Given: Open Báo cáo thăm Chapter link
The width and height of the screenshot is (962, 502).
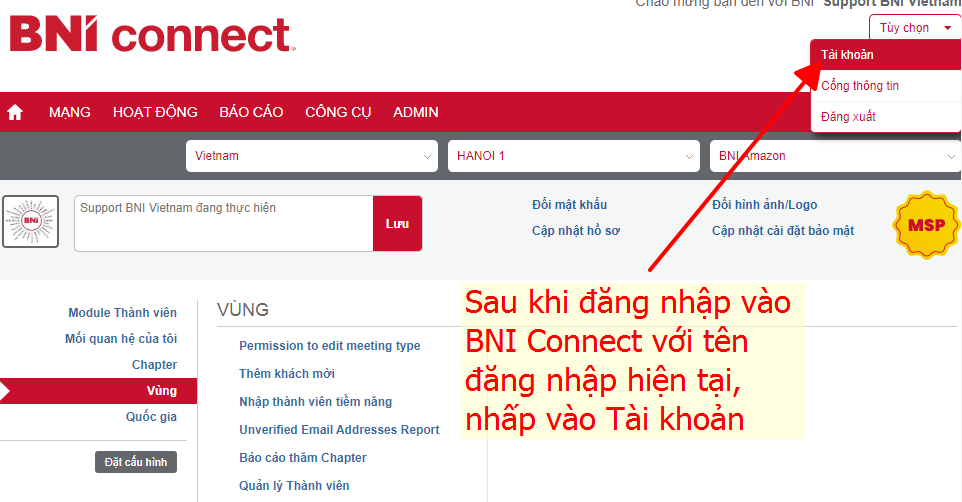Looking at the screenshot, I should point(303,458).
